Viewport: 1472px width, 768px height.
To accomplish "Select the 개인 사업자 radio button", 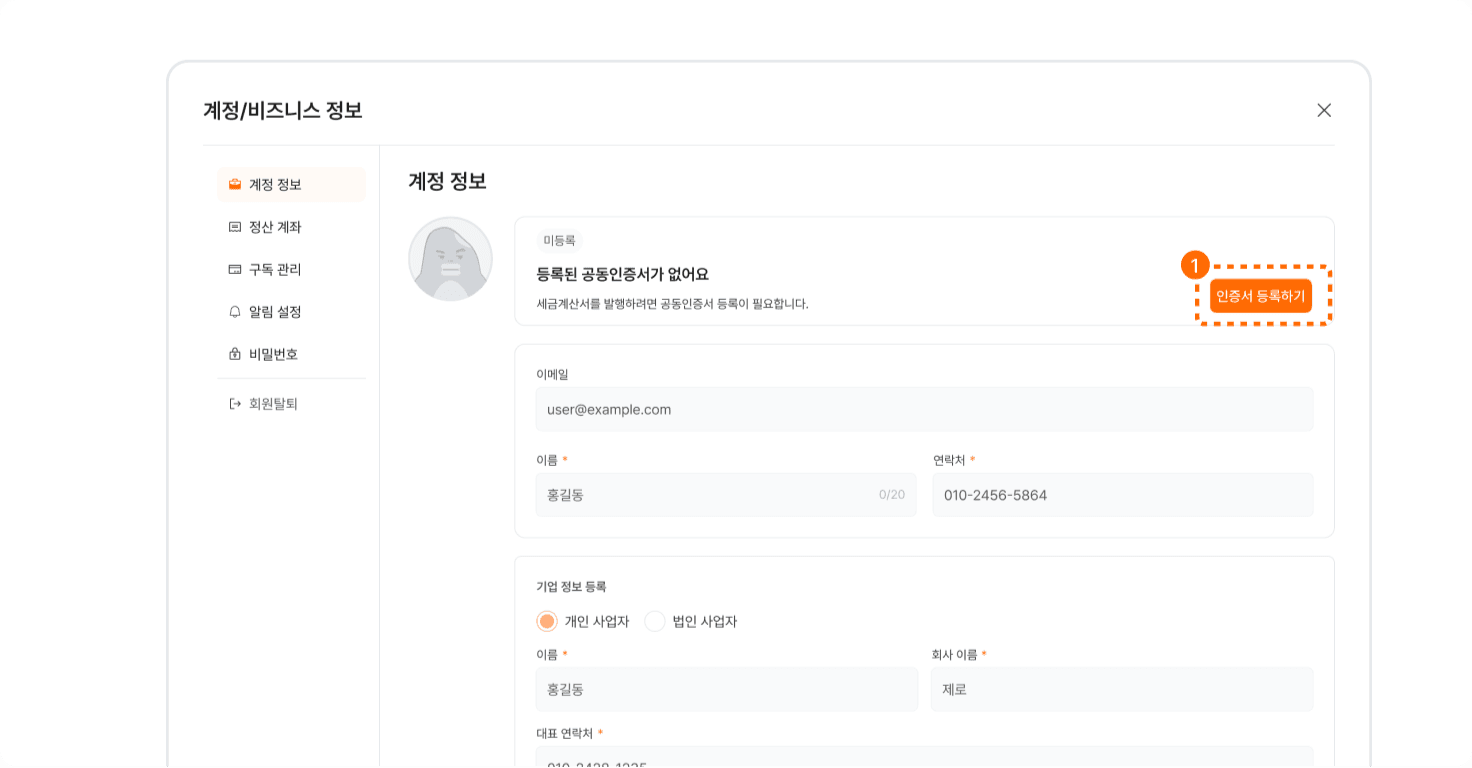I will pyautogui.click(x=546, y=621).
